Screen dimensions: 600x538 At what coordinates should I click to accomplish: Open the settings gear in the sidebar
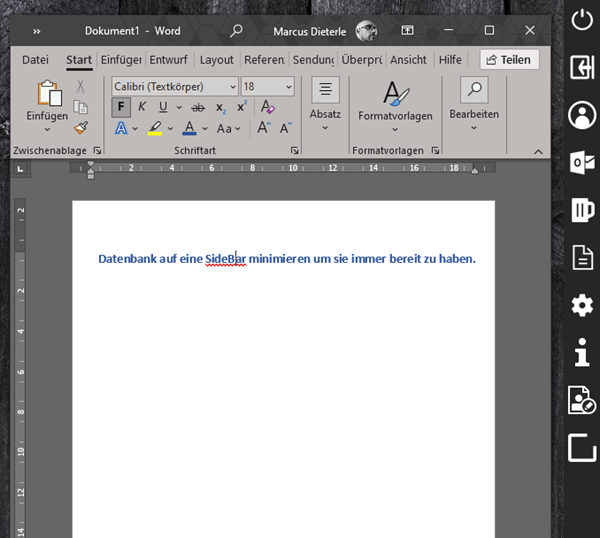tap(581, 305)
